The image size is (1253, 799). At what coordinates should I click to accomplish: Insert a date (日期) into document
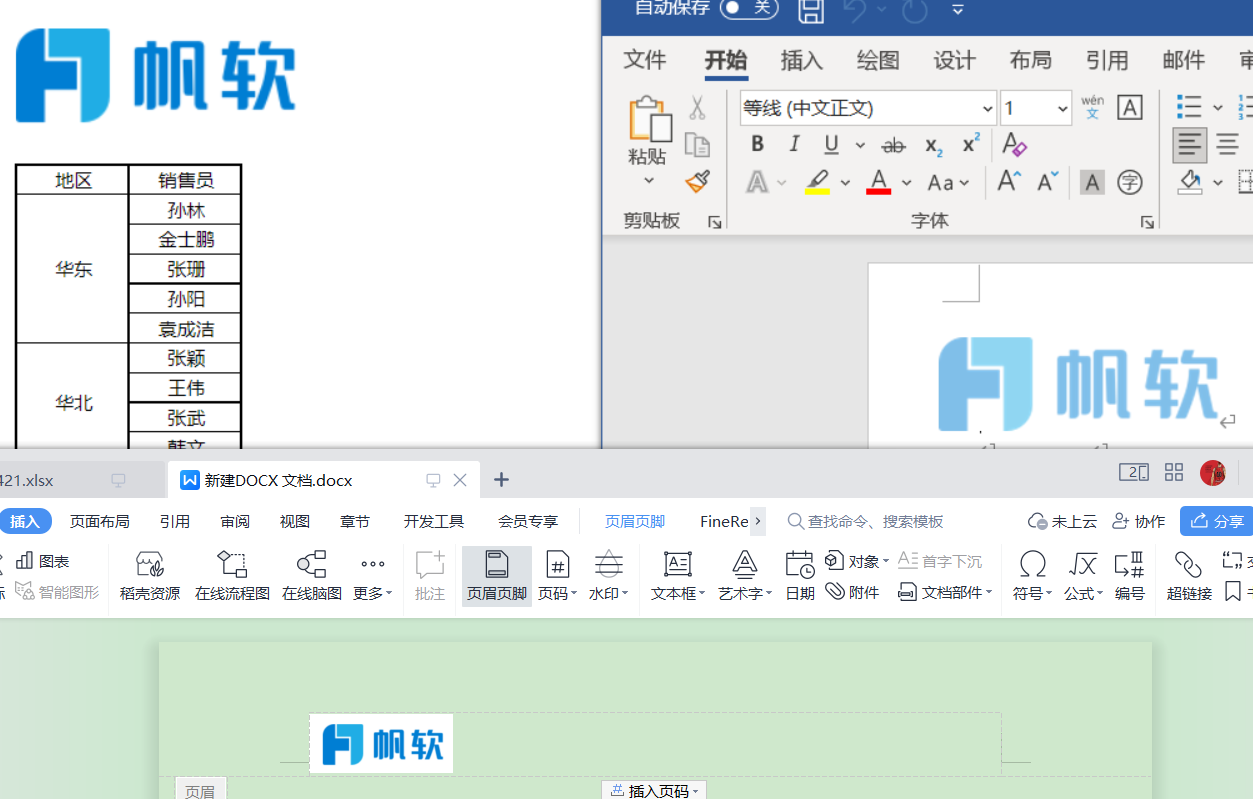click(799, 575)
